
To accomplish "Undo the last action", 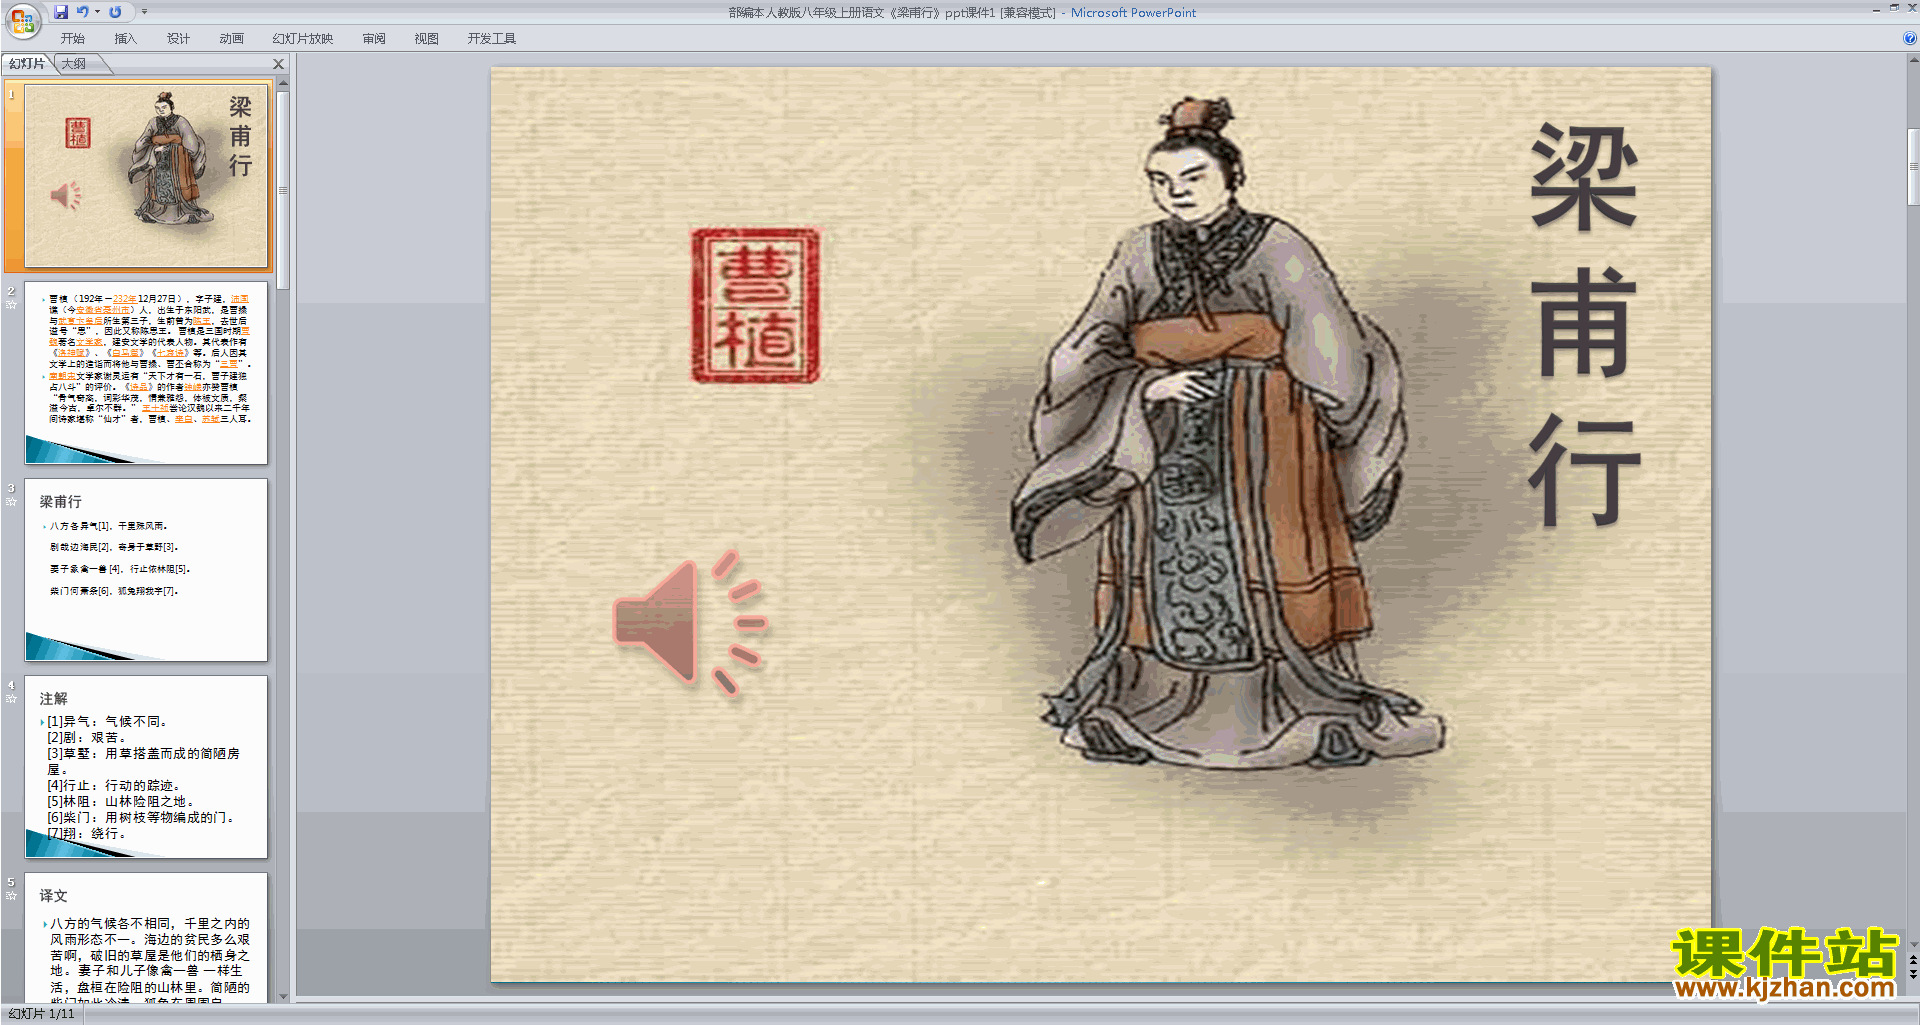I will (83, 12).
